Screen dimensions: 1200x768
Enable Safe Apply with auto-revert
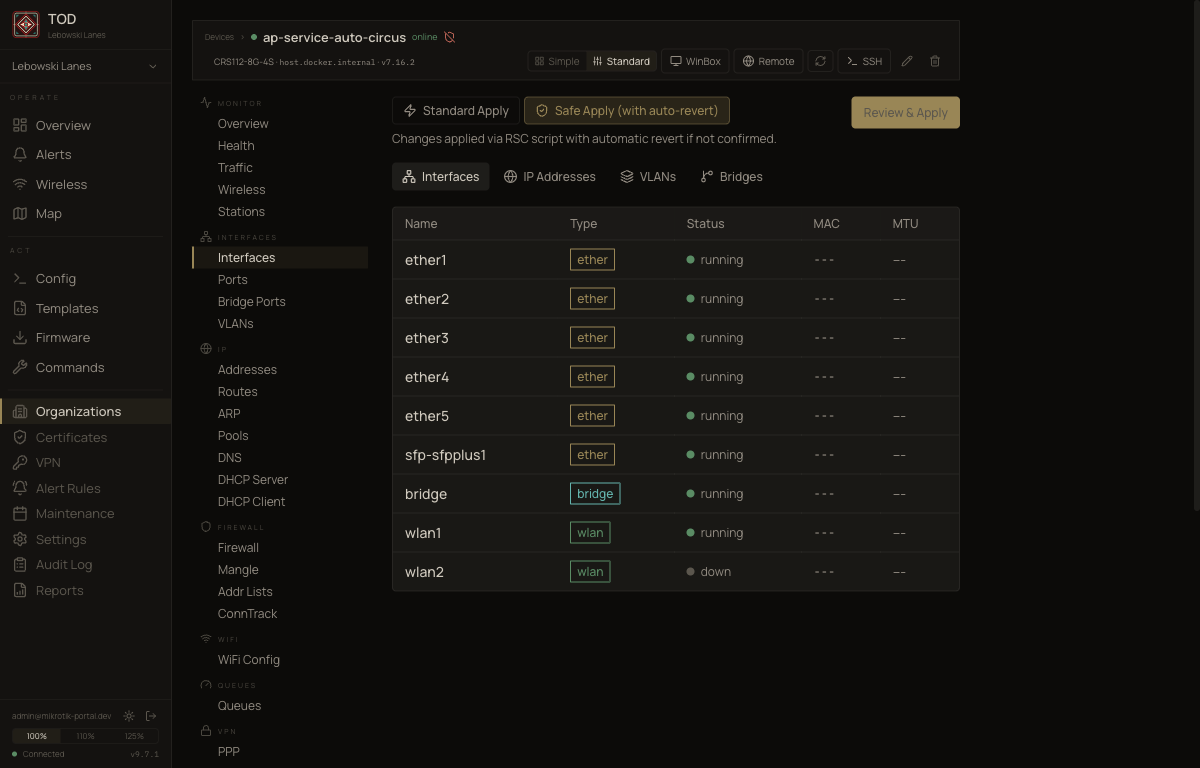point(626,110)
